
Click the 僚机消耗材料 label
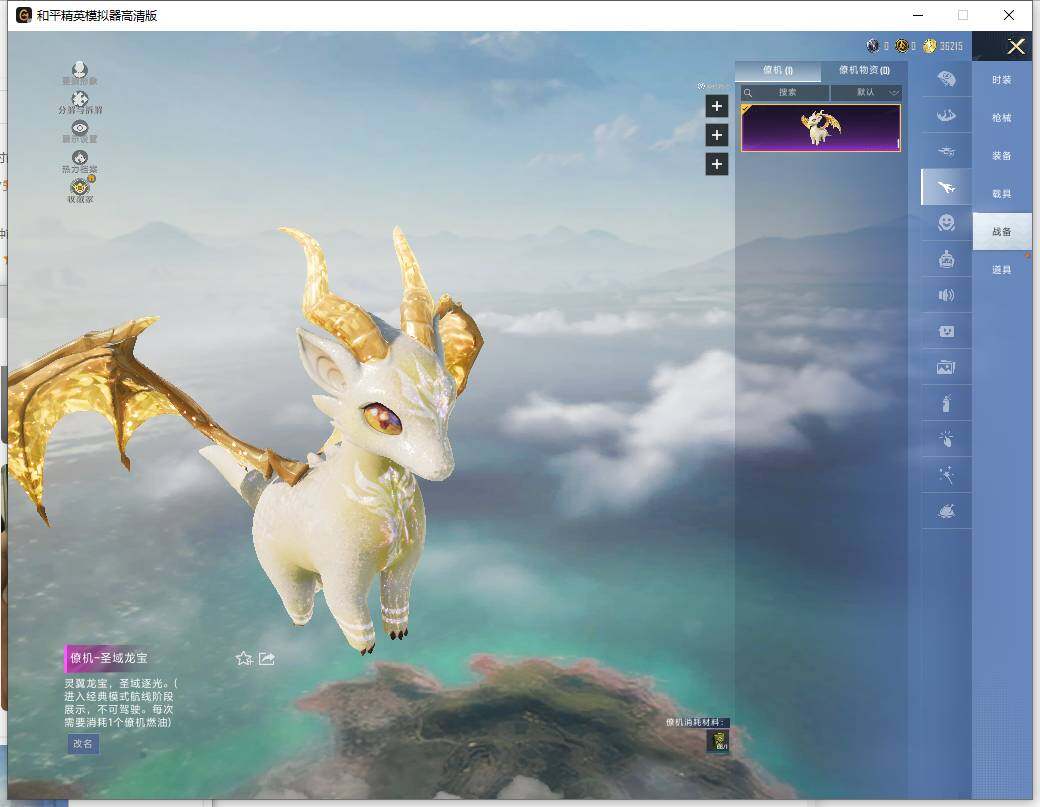point(695,721)
